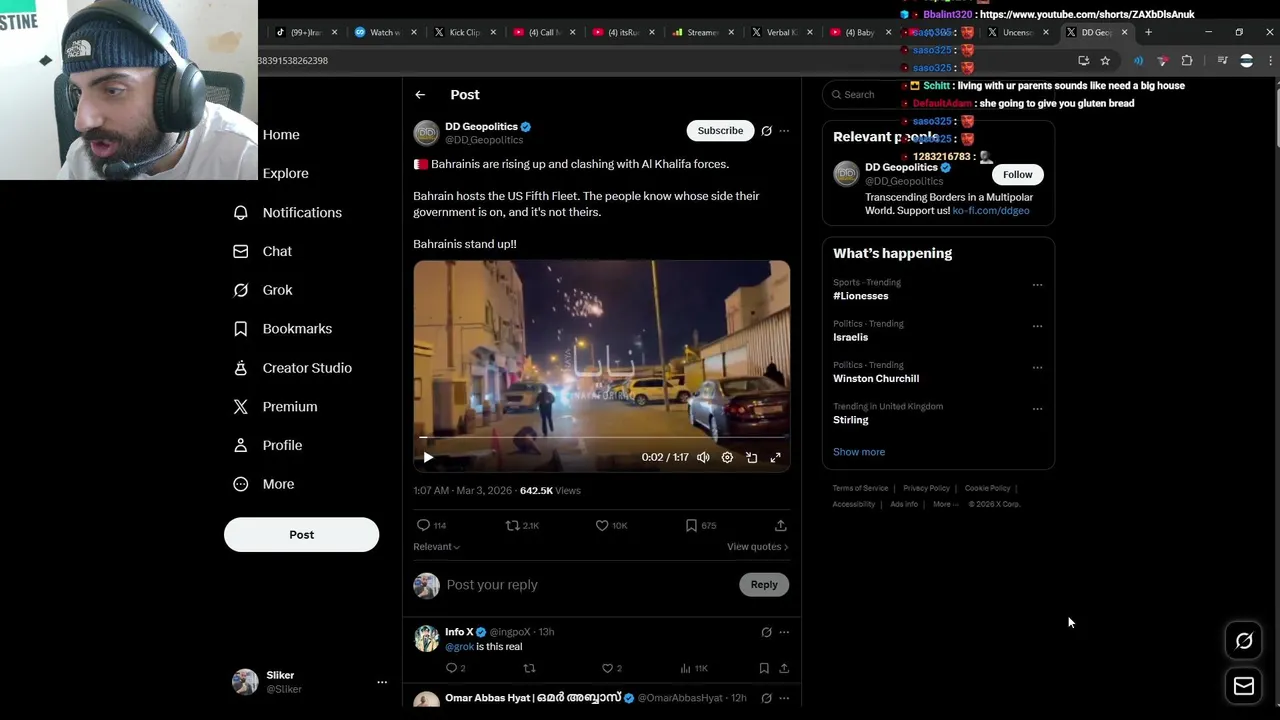Open three-dot menu on DD Geopolitics post
1280x720 pixels.
point(784,131)
